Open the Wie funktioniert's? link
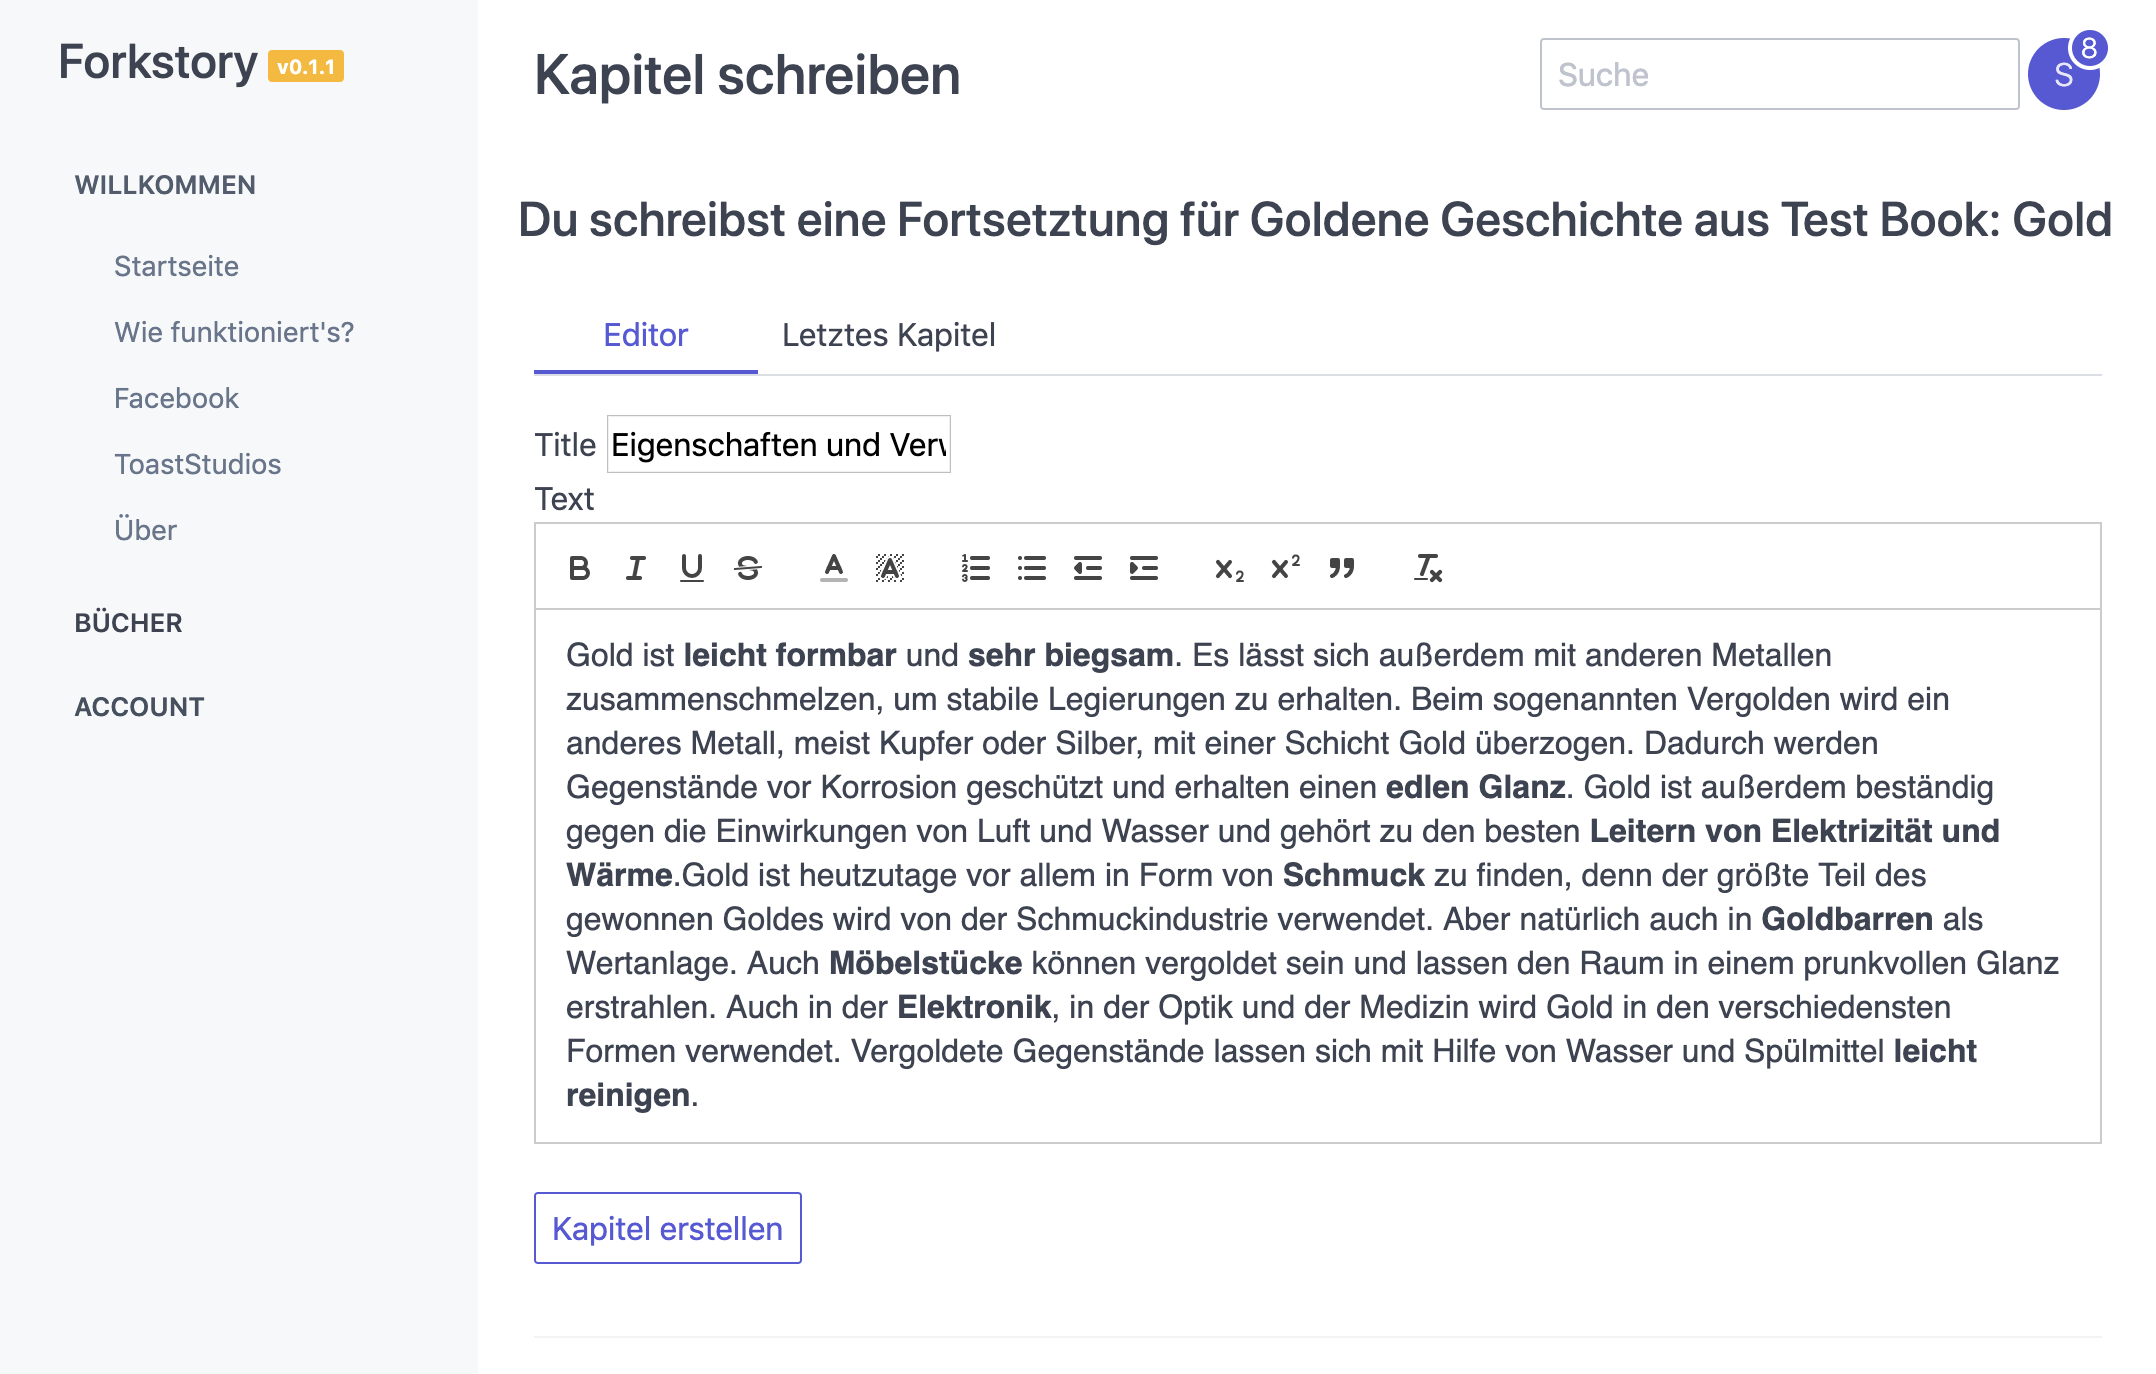This screenshot has width=2156, height=1374. tap(234, 332)
